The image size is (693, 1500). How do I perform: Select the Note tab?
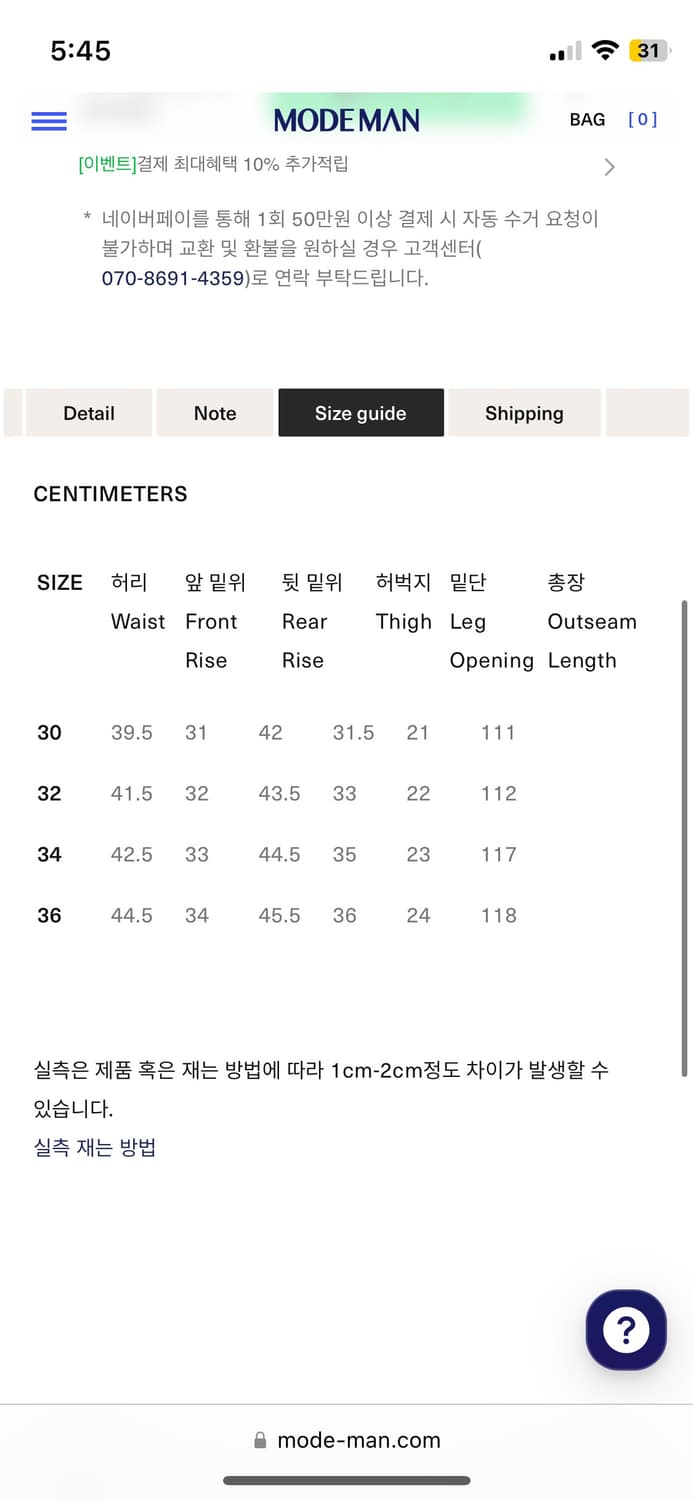pyautogui.click(x=214, y=412)
